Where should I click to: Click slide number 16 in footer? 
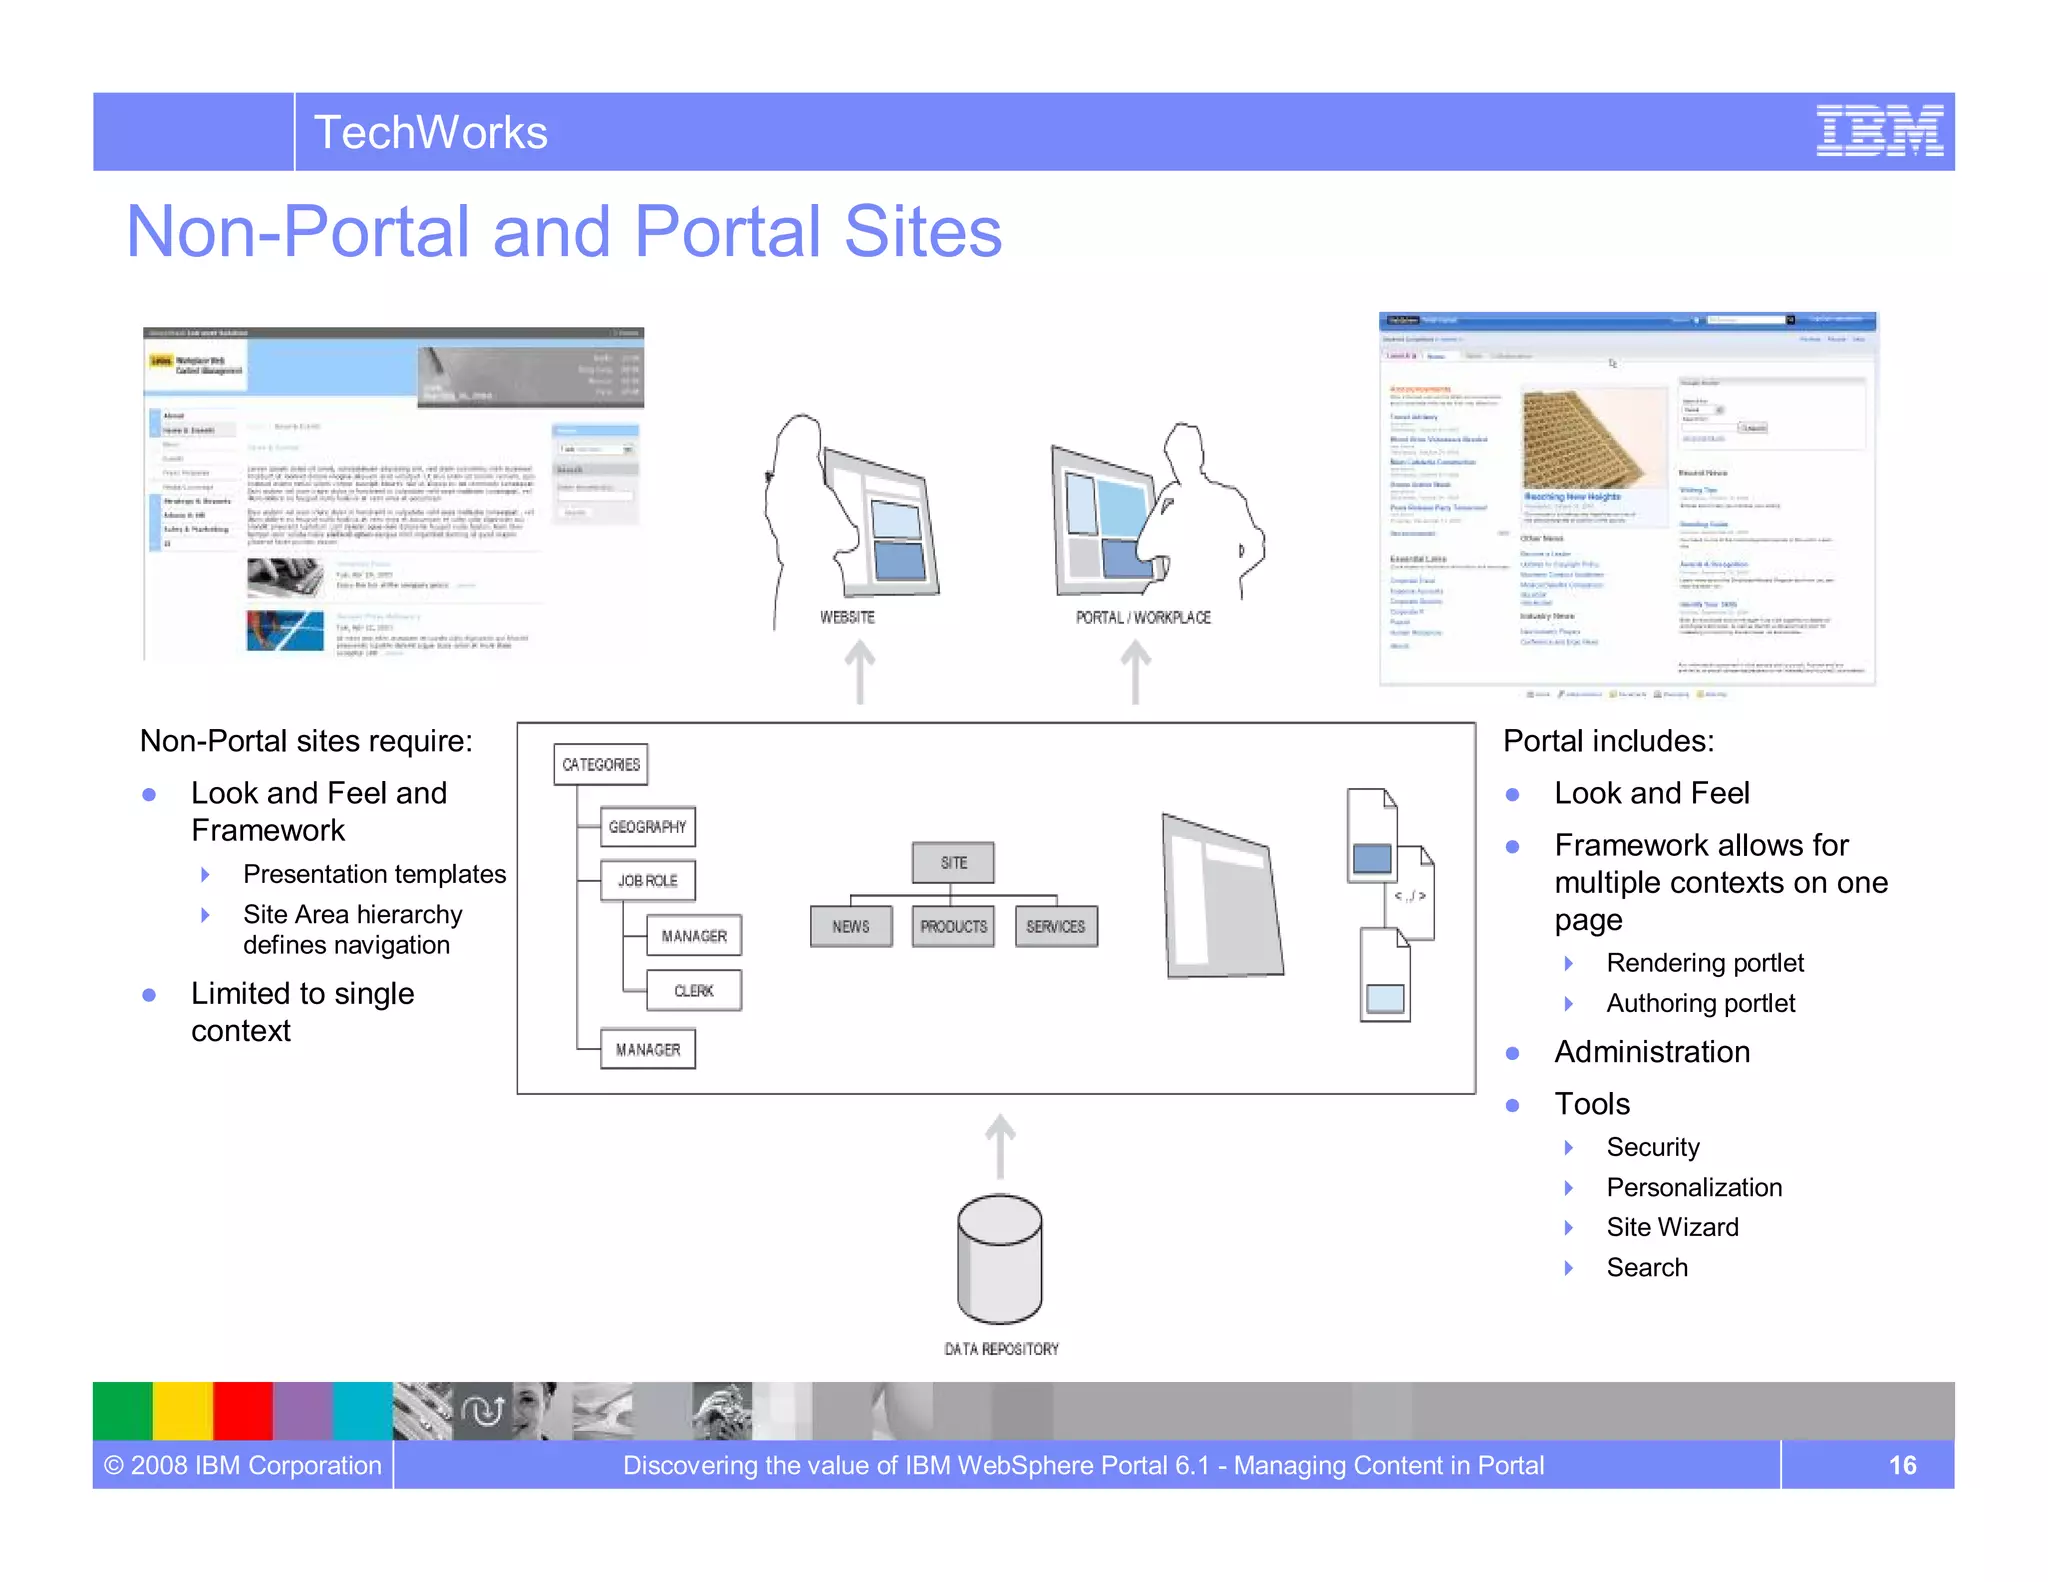point(1902,1465)
